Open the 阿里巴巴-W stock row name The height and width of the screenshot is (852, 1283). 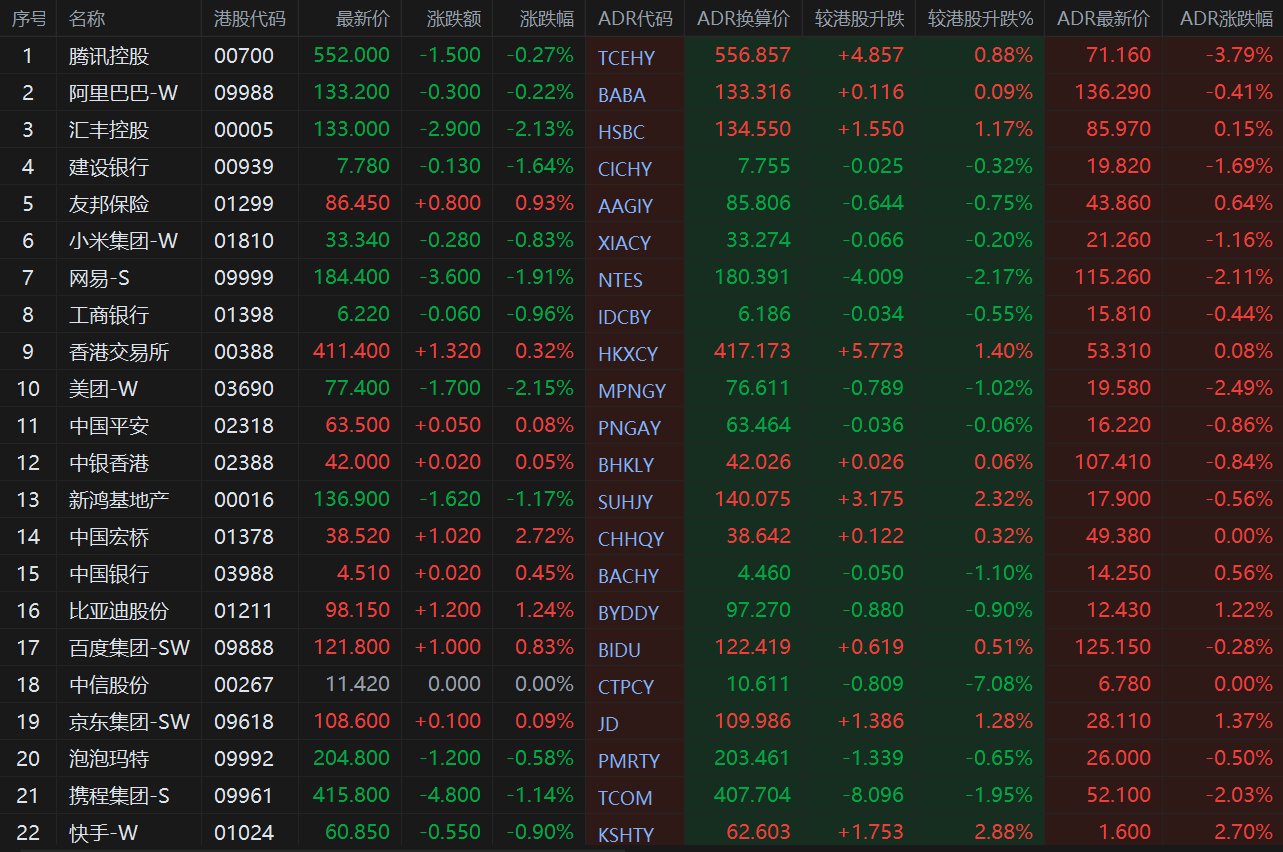(x=124, y=93)
